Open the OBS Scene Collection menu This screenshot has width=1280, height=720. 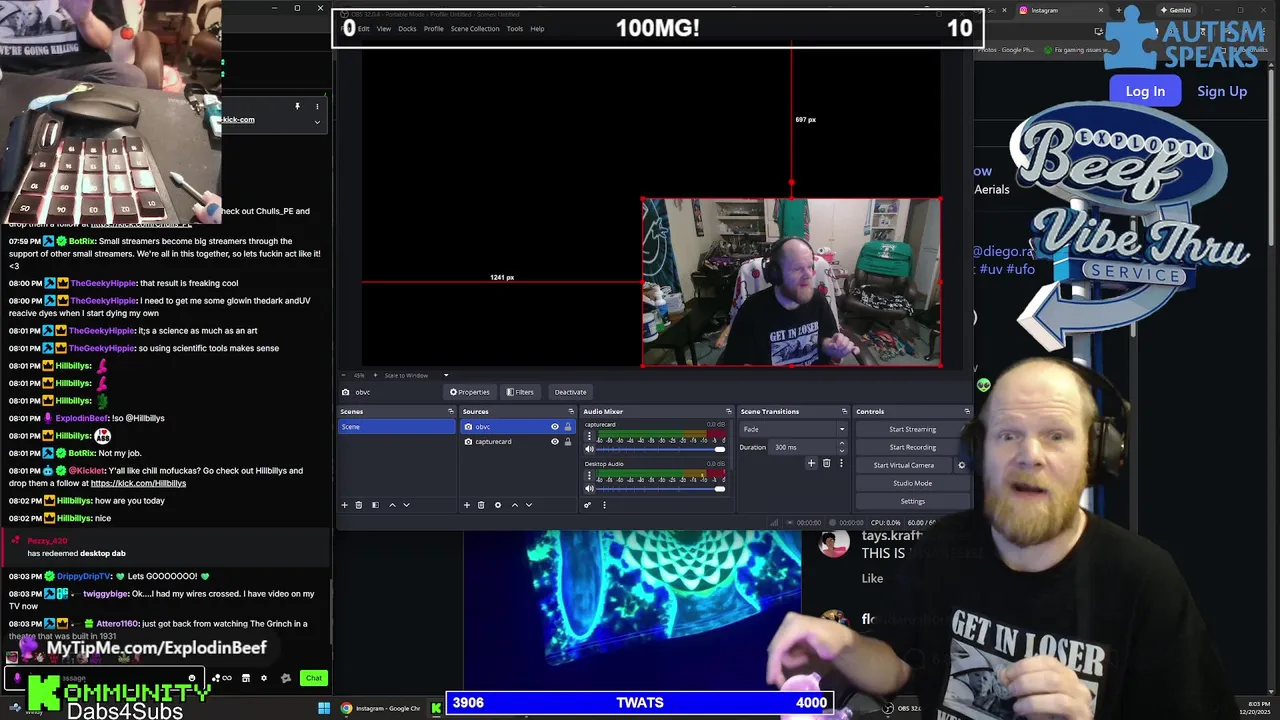click(475, 29)
